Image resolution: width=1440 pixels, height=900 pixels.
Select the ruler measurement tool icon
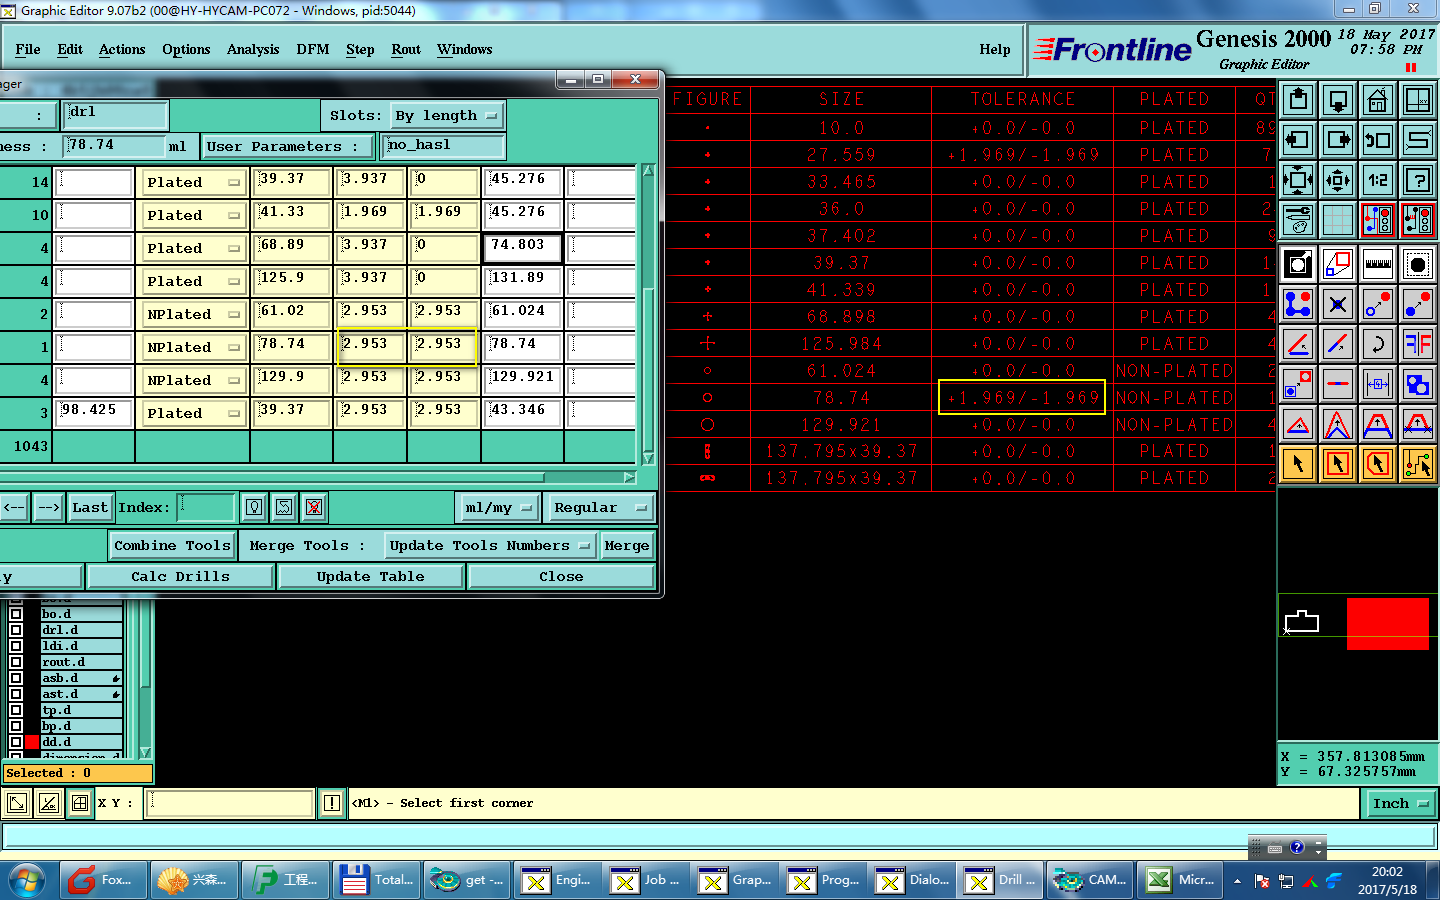[1378, 264]
